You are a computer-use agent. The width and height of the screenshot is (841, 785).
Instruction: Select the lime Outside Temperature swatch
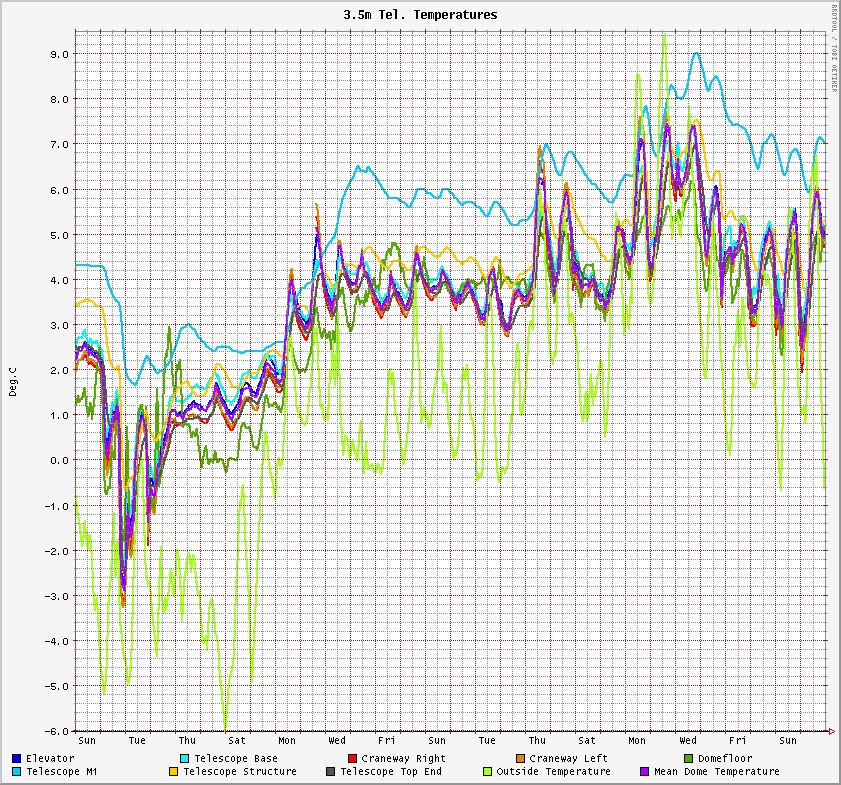(488, 772)
